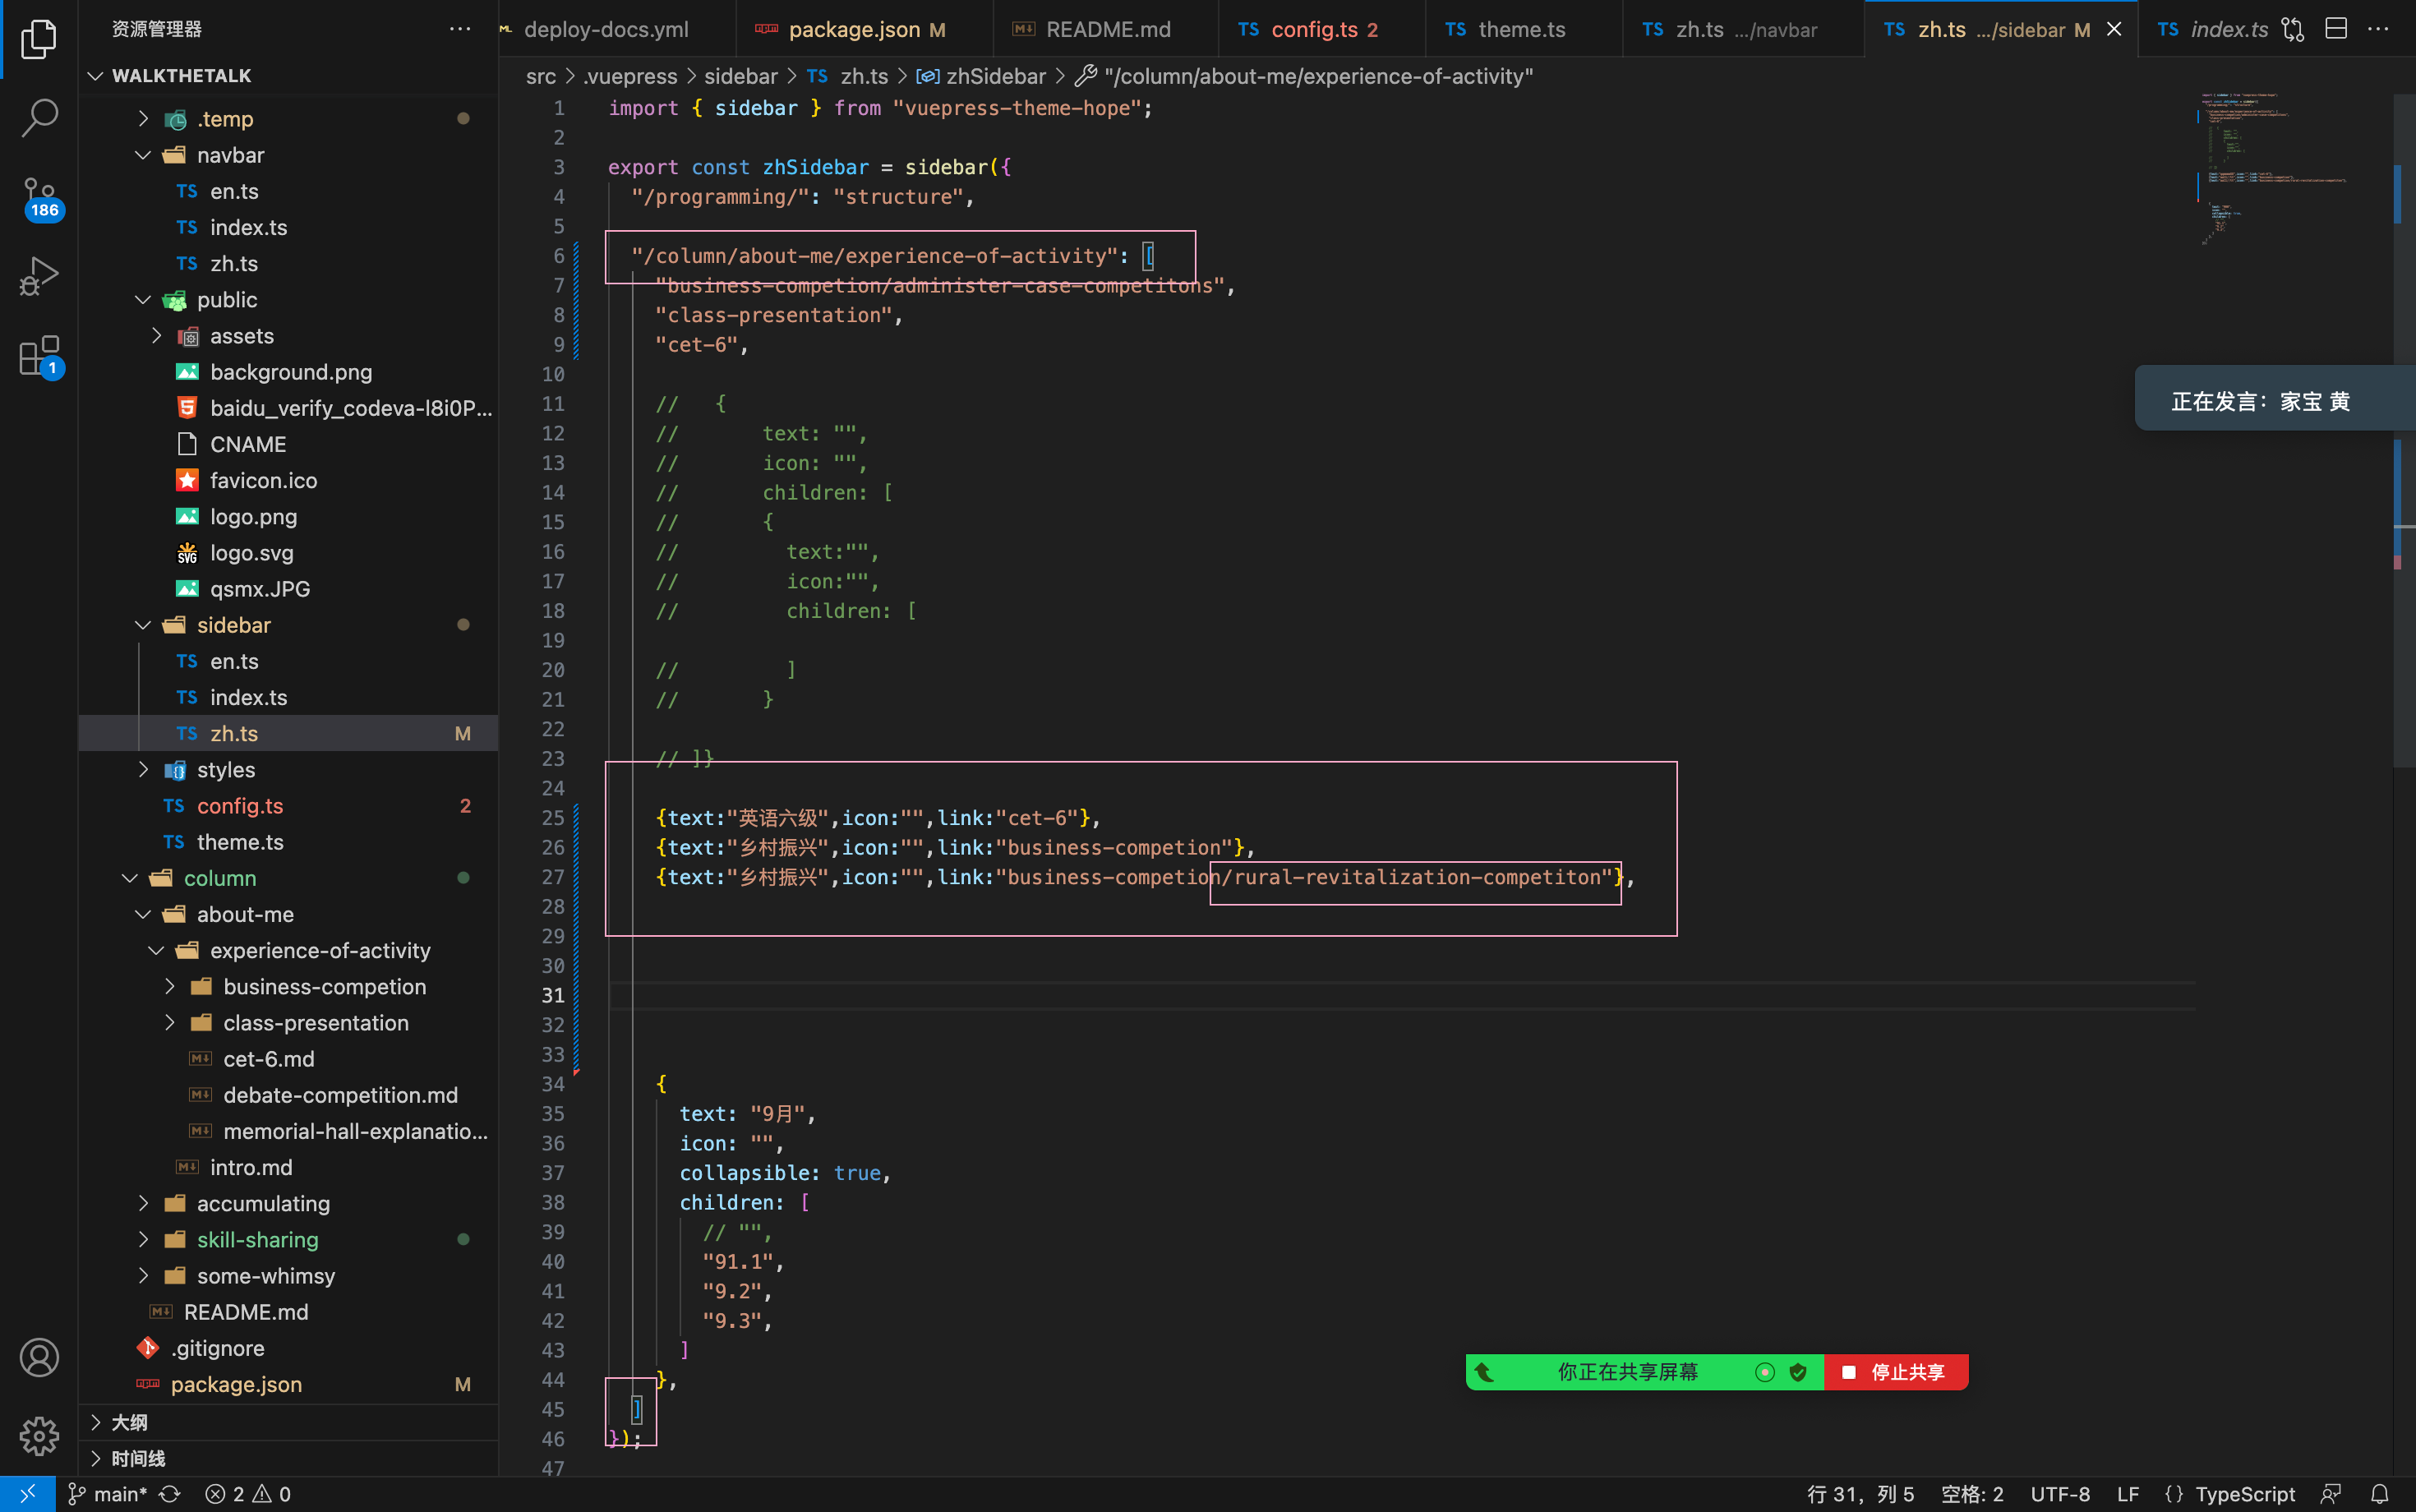Screen dimensions: 2416x1512
Task: Collapse the sidebar folder
Action: [x=143, y=625]
